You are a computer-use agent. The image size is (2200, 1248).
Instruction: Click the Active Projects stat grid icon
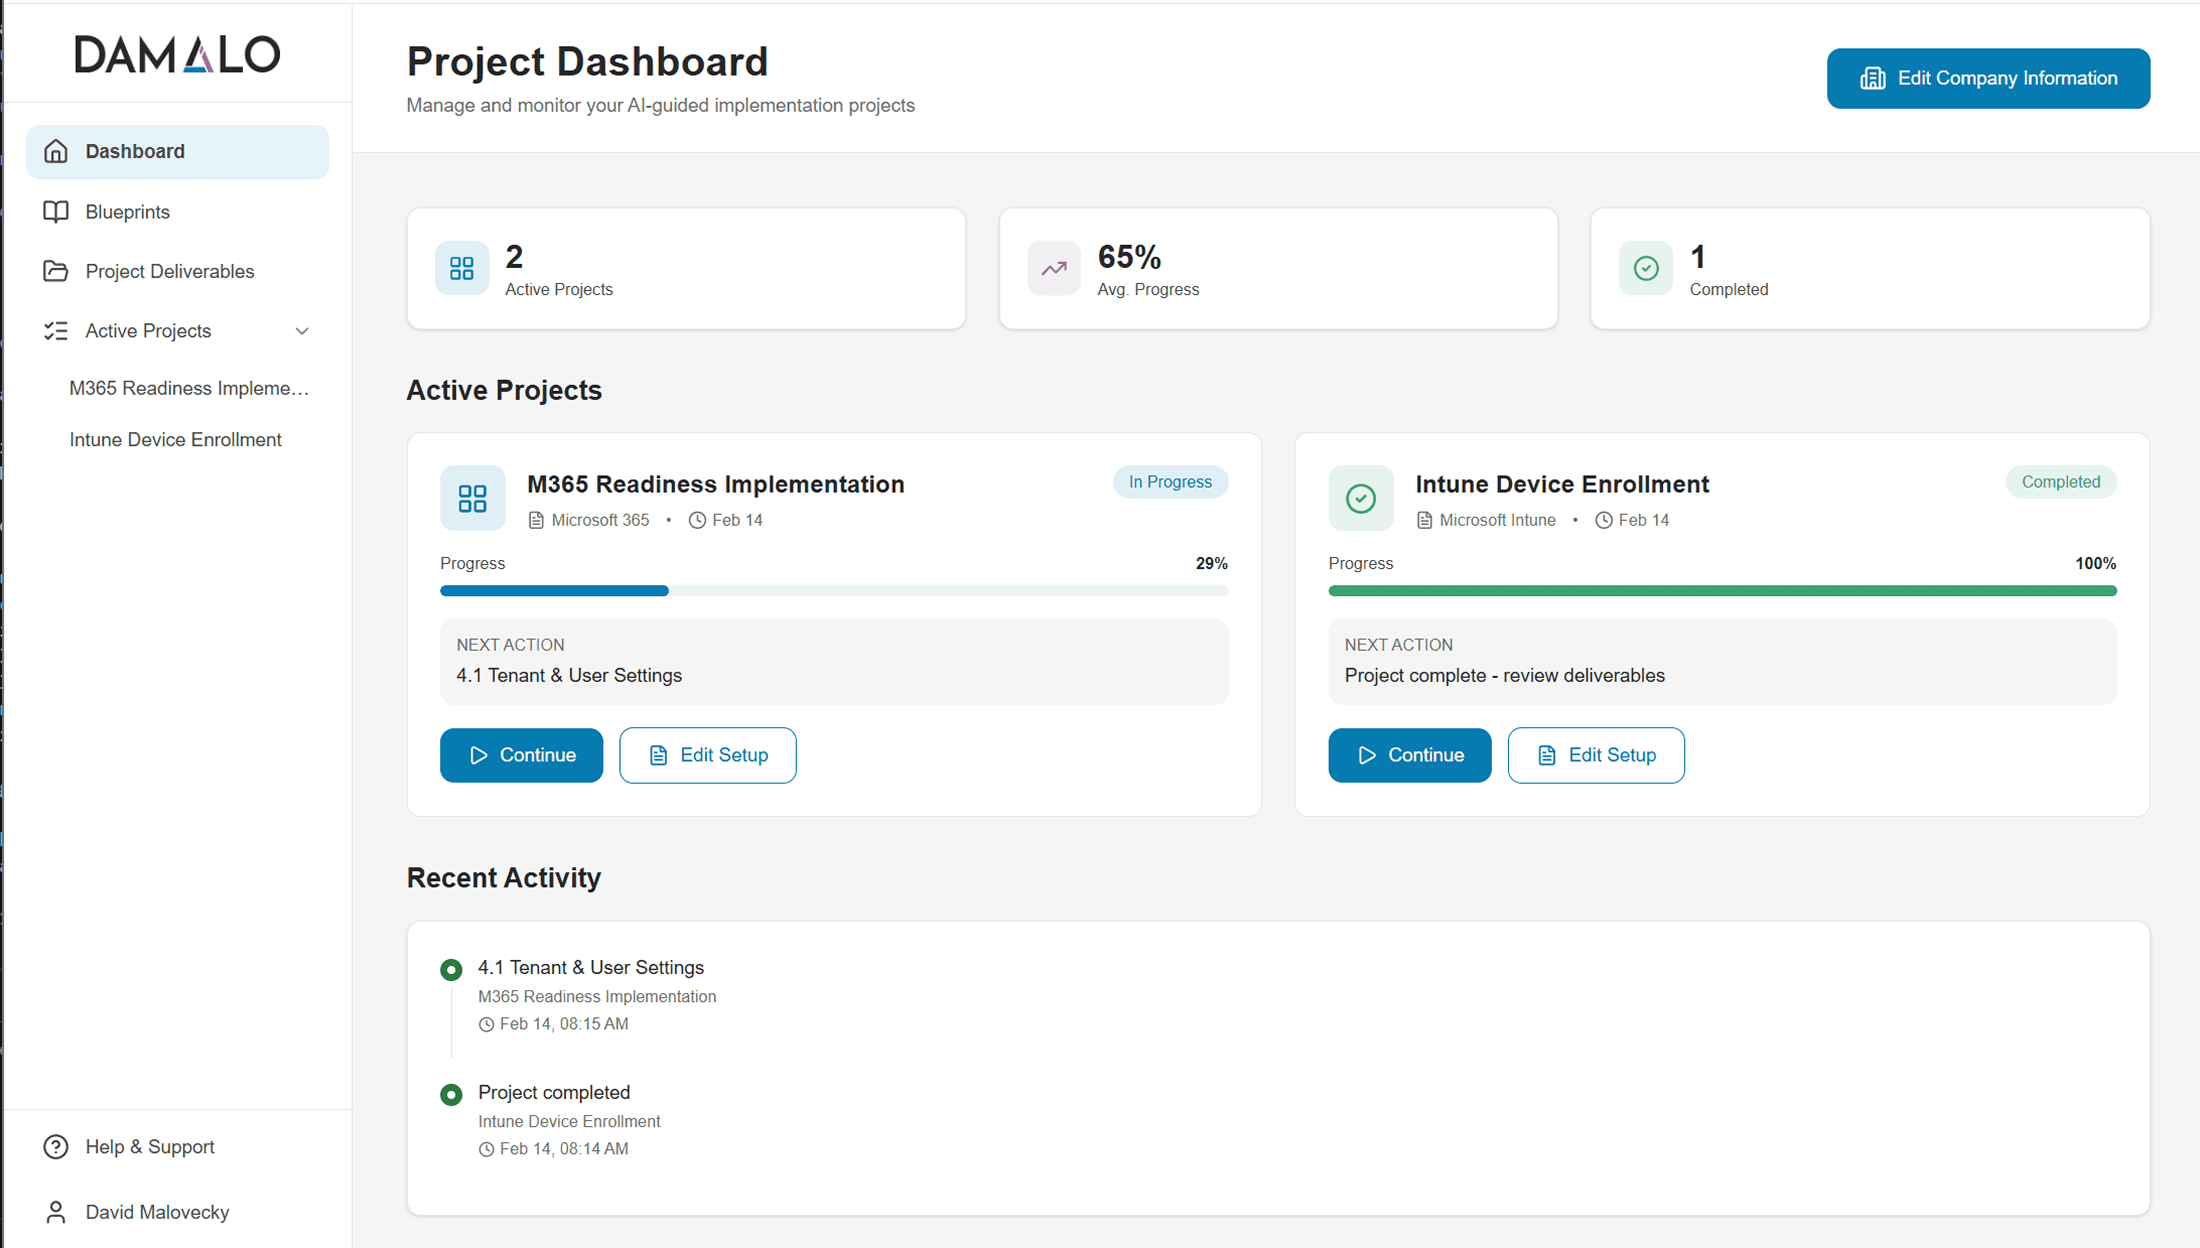pyautogui.click(x=462, y=268)
